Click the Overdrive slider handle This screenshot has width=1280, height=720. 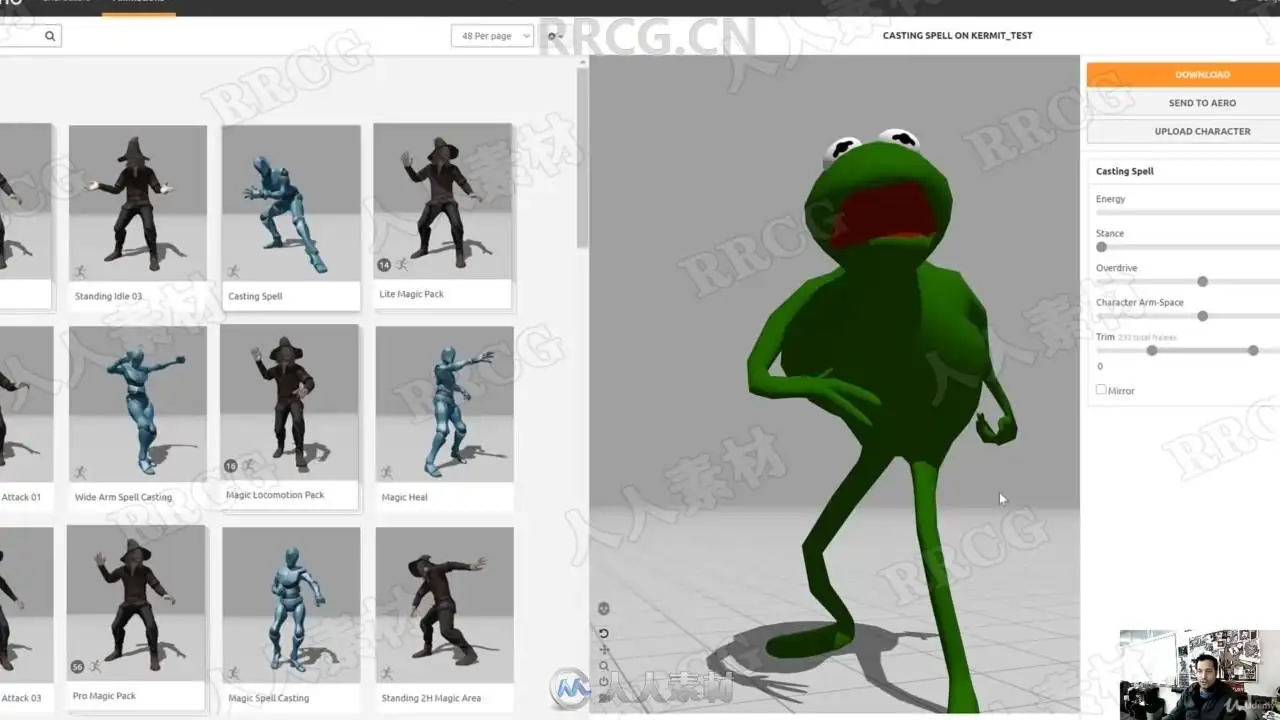pyautogui.click(x=1202, y=282)
